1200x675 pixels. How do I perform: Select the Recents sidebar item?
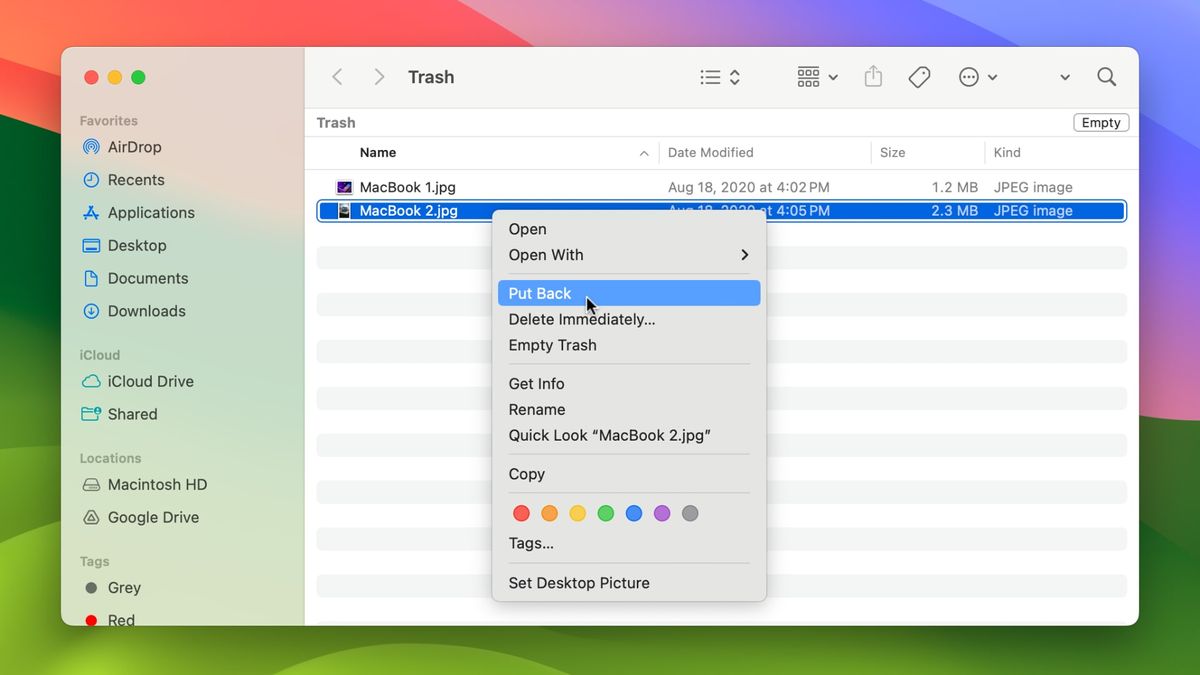click(x=134, y=180)
